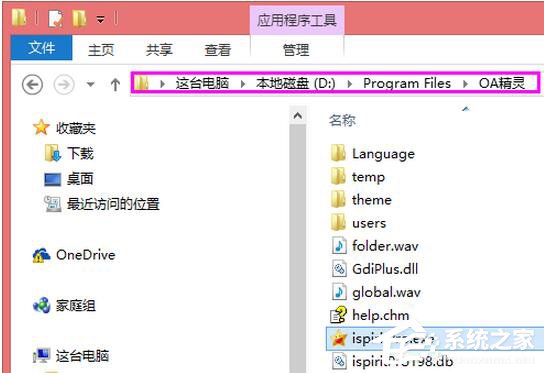Screen dimensions: 544x373
Task: Expand the arrow after Program Files breadcrumb
Action: [x=465, y=84]
